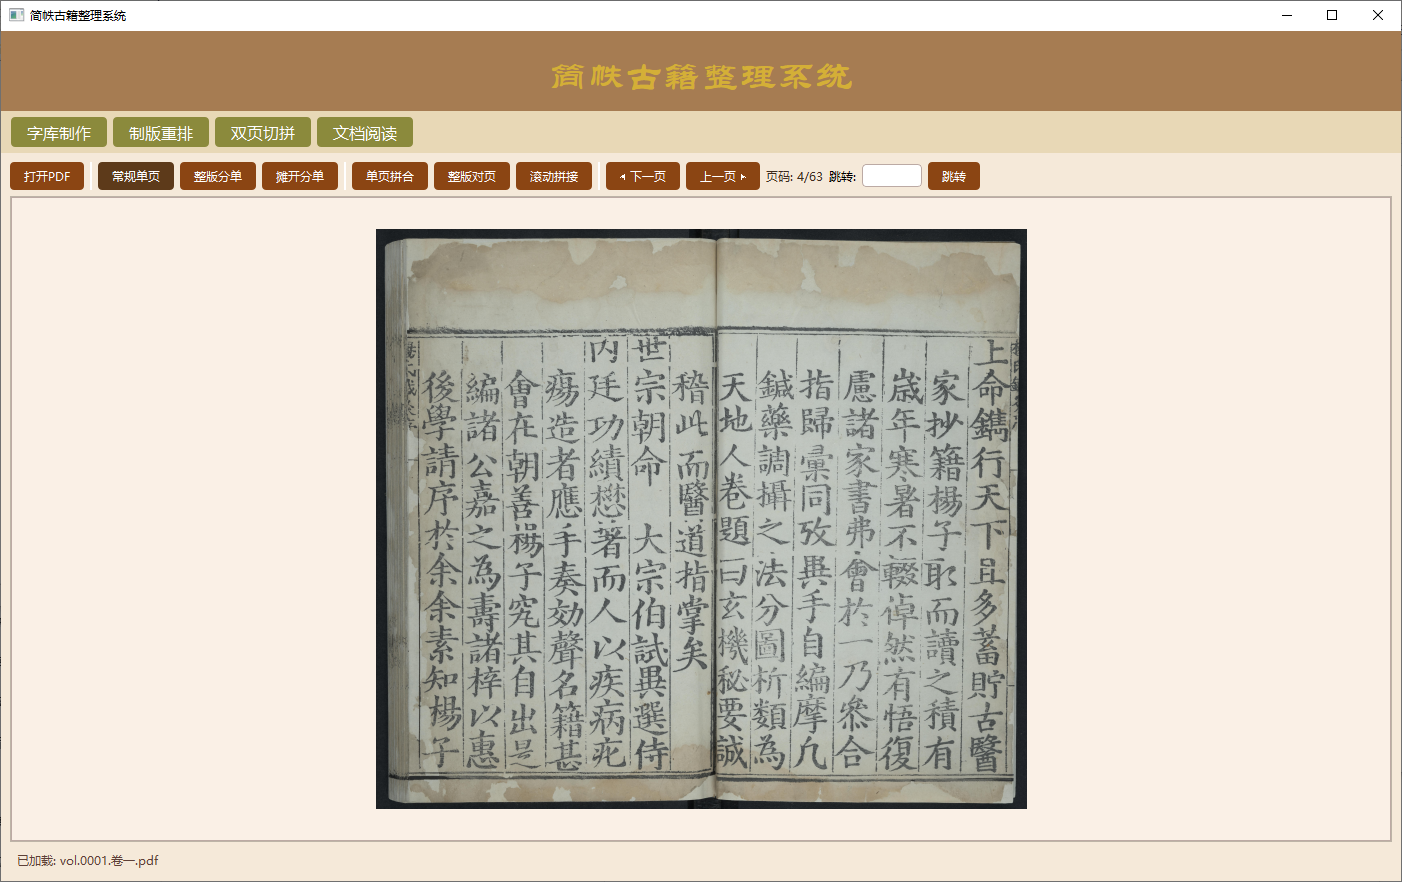Screen dimensions: 1402x882
Task: Select 常规单页 view mode
Action: tap(136, 176)
